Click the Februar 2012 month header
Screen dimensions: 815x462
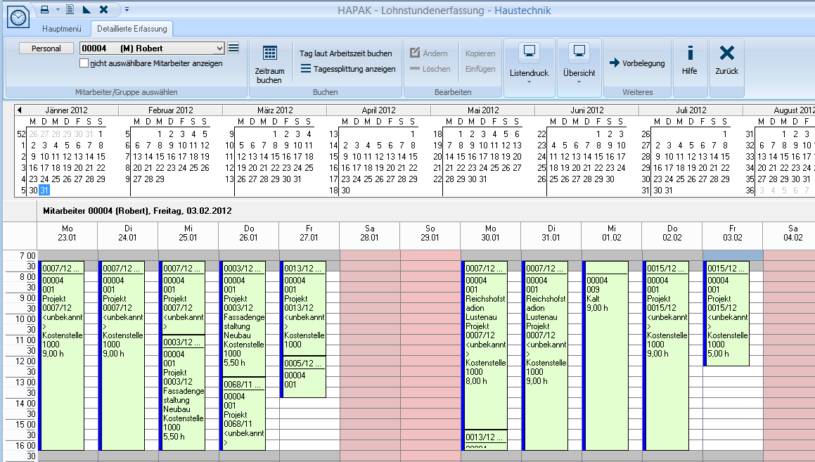tap(170, 110)
